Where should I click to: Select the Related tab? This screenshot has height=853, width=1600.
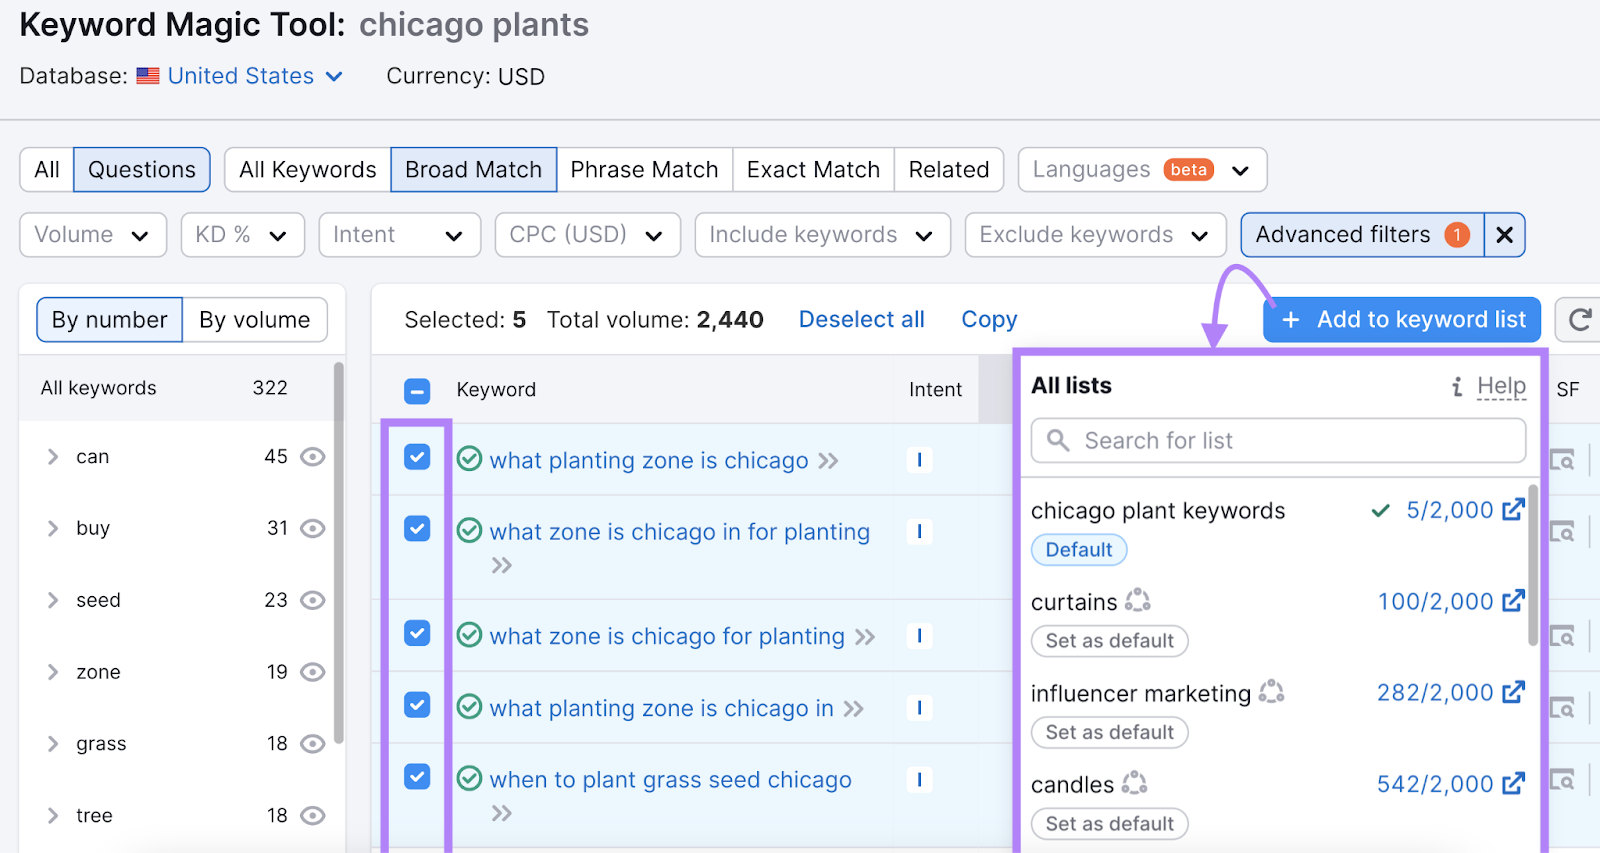click(949, 170)
